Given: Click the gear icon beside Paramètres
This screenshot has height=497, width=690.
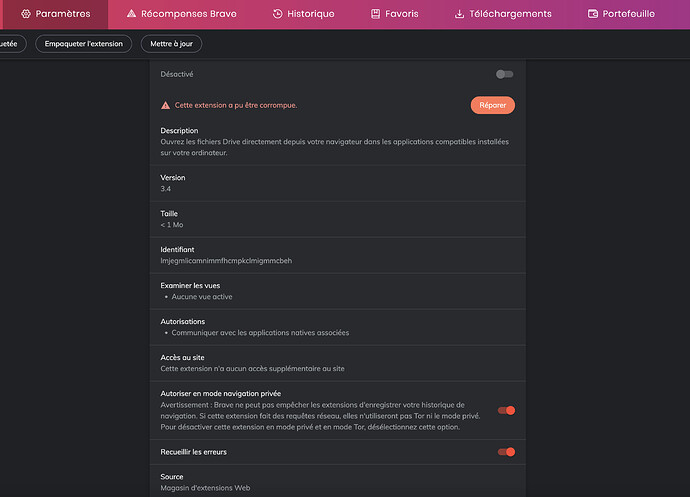Looking at the screenshot, I should (x=26, y=14).
